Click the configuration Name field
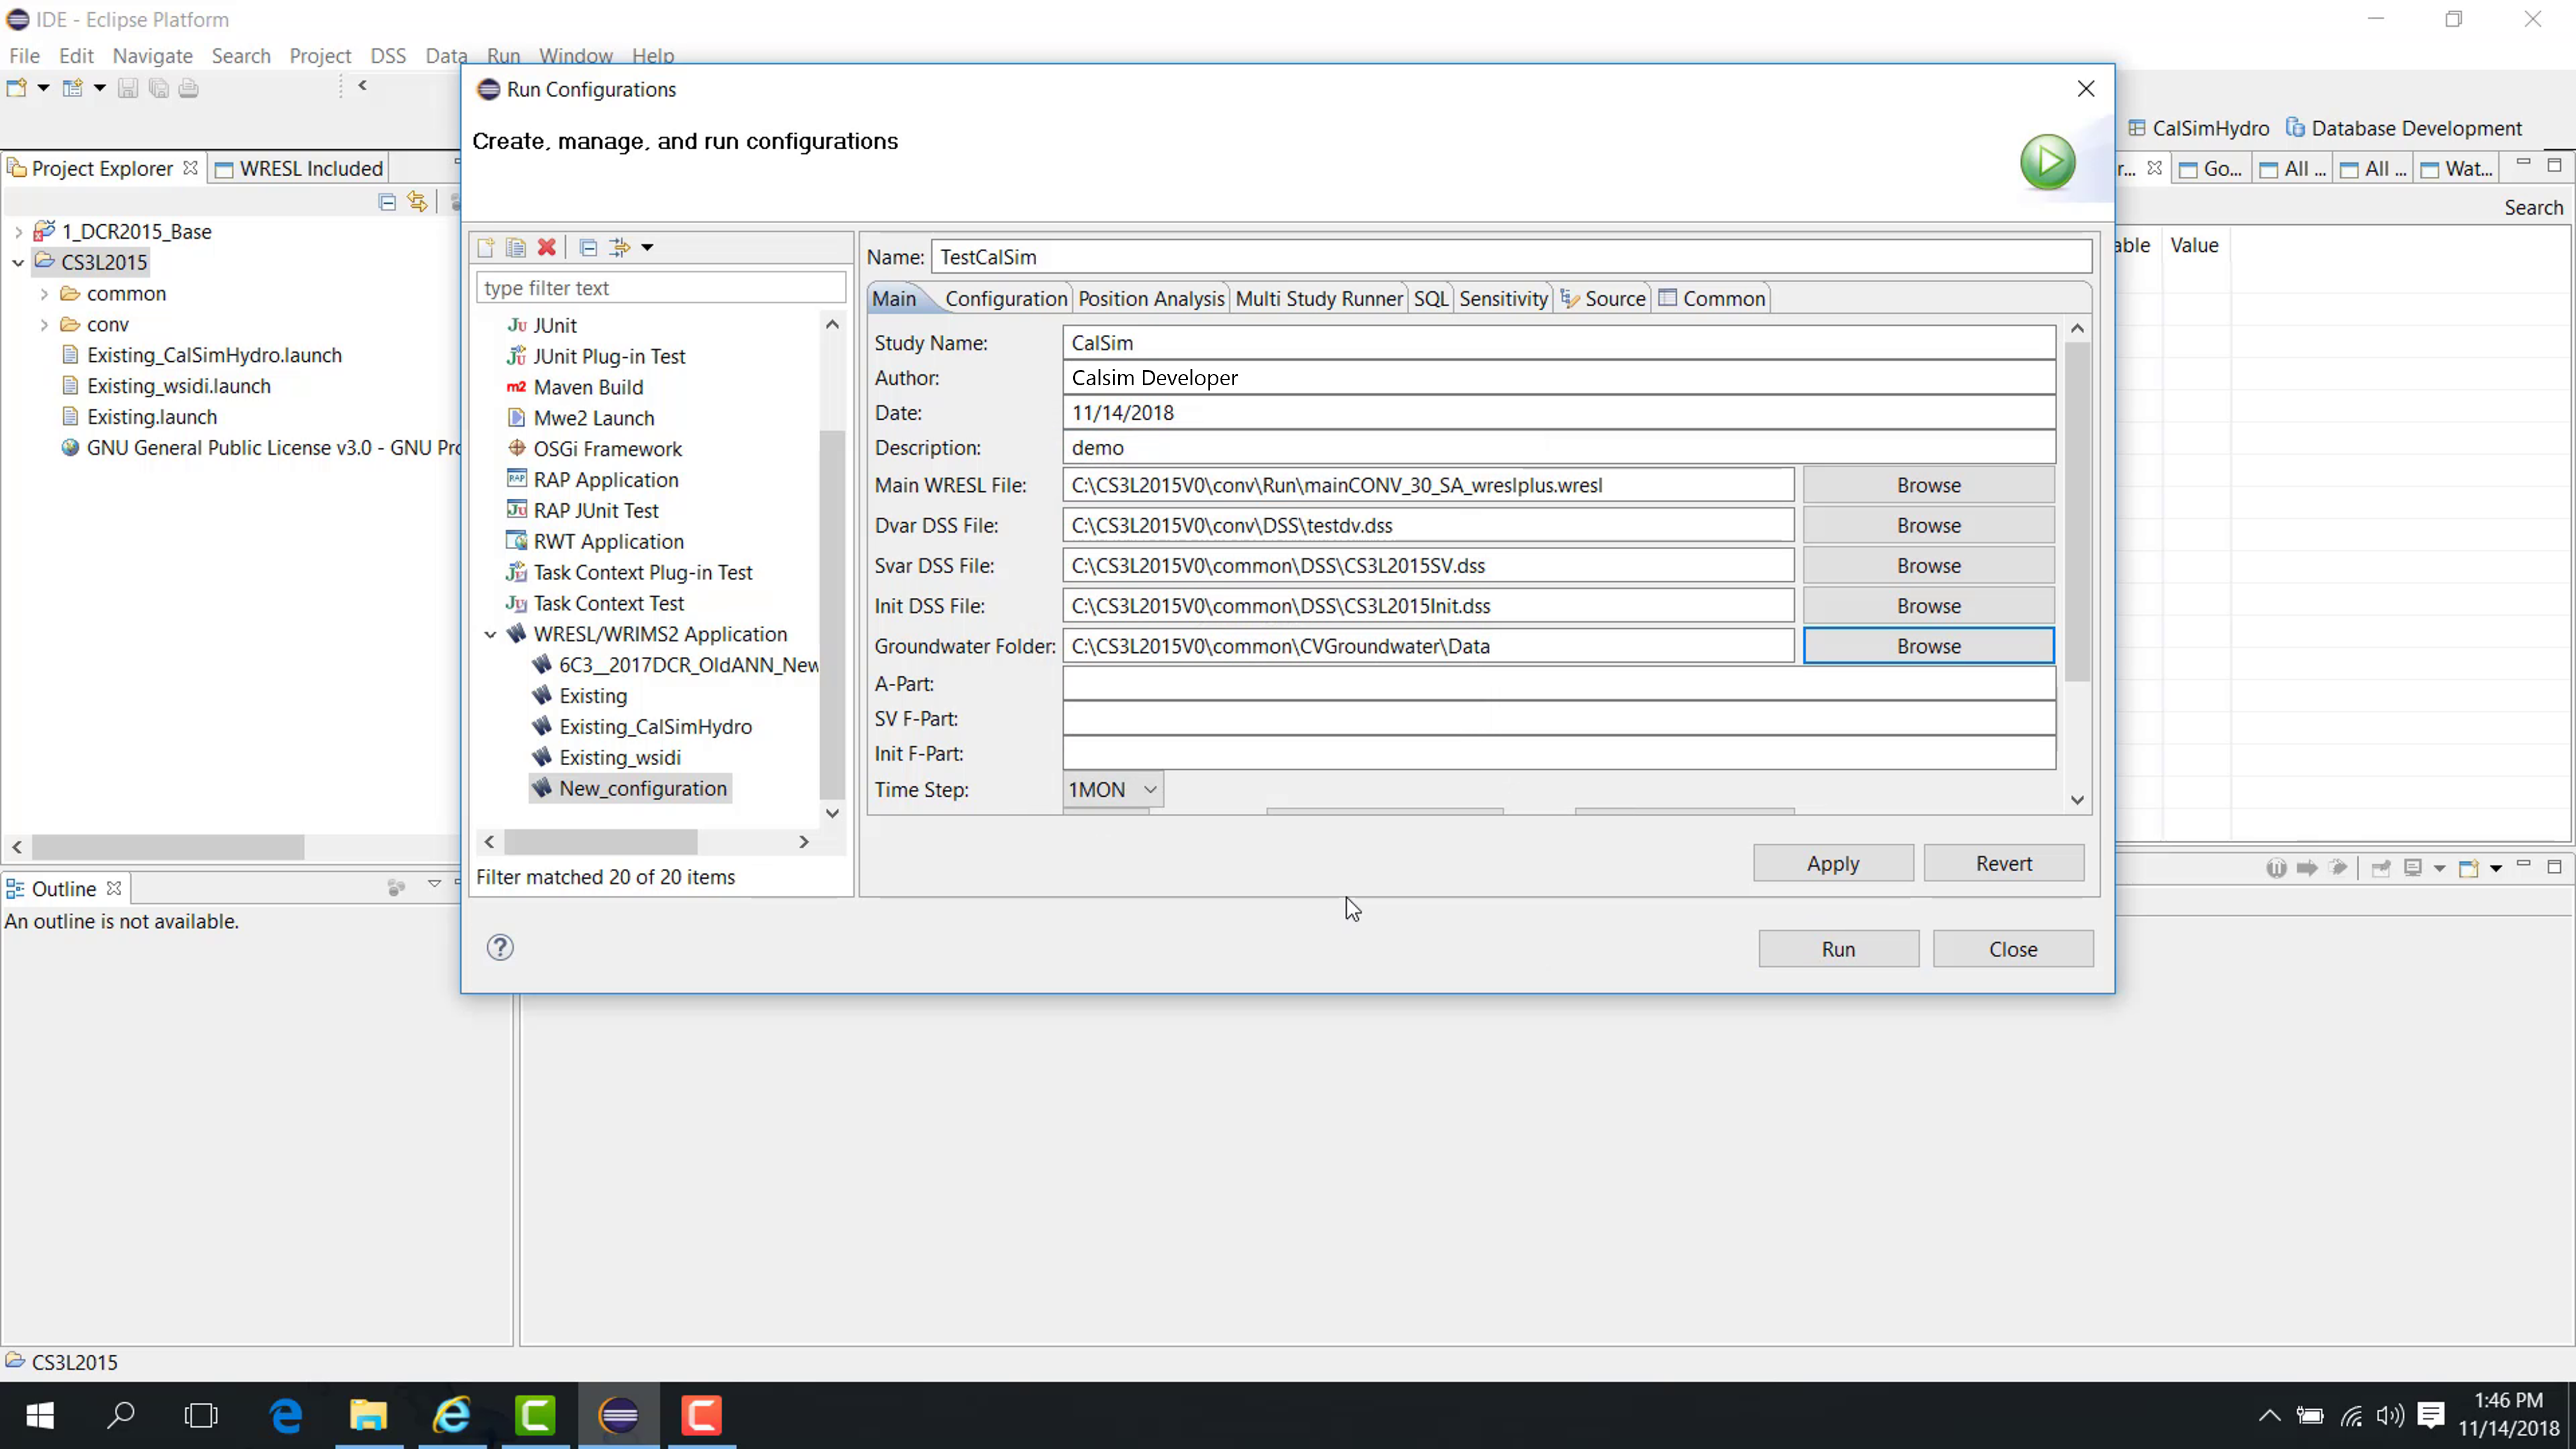 click(x=1511, y=257)
